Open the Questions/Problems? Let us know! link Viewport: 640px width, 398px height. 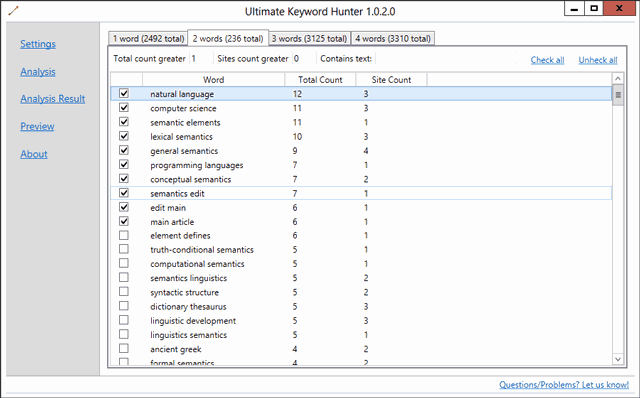(x=564, y=385)
